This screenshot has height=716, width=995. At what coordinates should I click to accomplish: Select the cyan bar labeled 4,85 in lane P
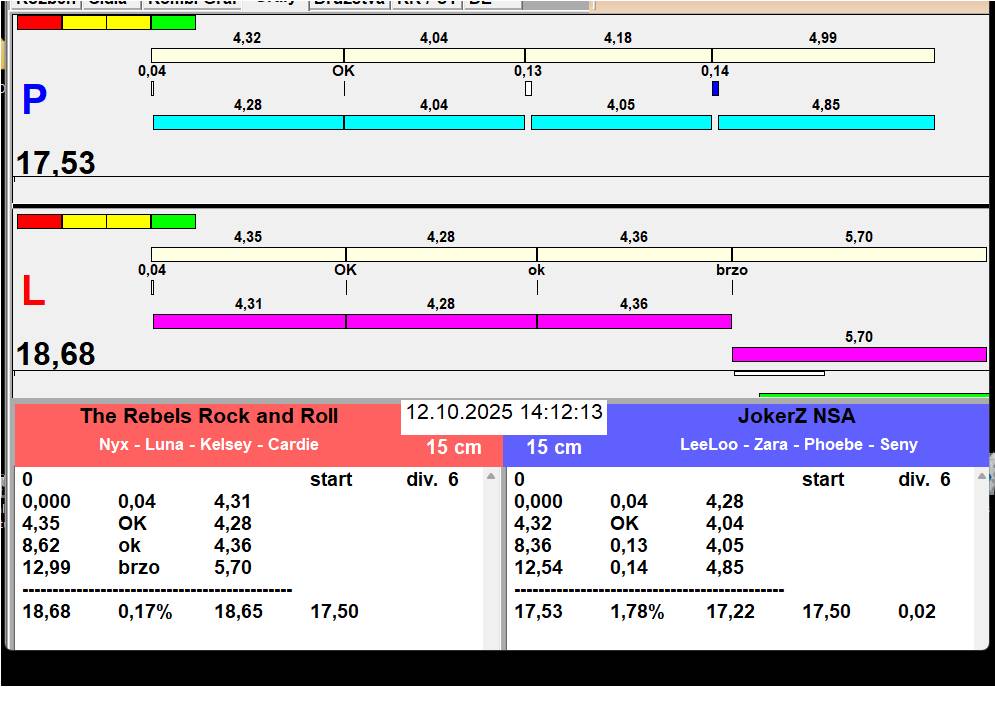tap(826, 123)
